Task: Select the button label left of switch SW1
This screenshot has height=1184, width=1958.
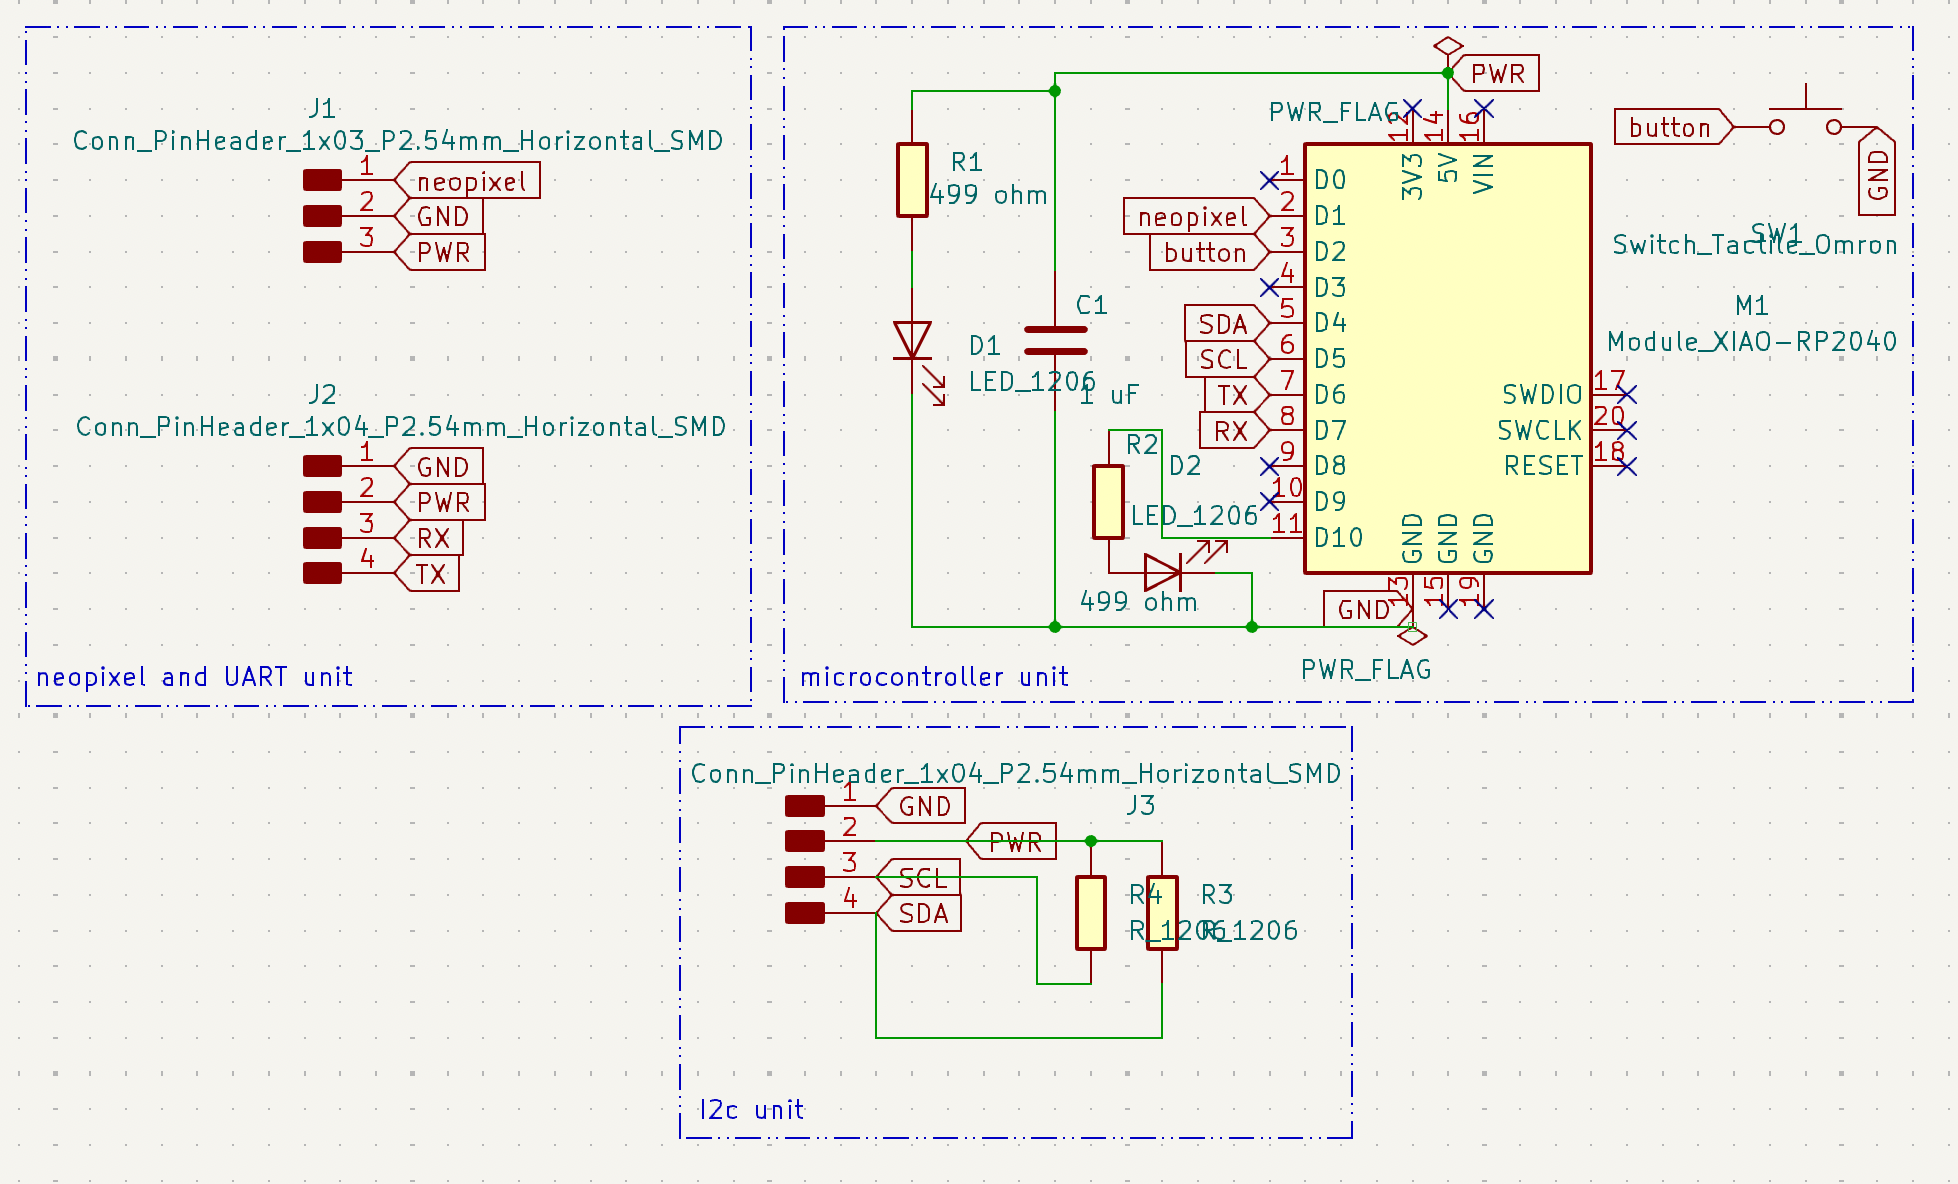Action: tap(1674, 127)
